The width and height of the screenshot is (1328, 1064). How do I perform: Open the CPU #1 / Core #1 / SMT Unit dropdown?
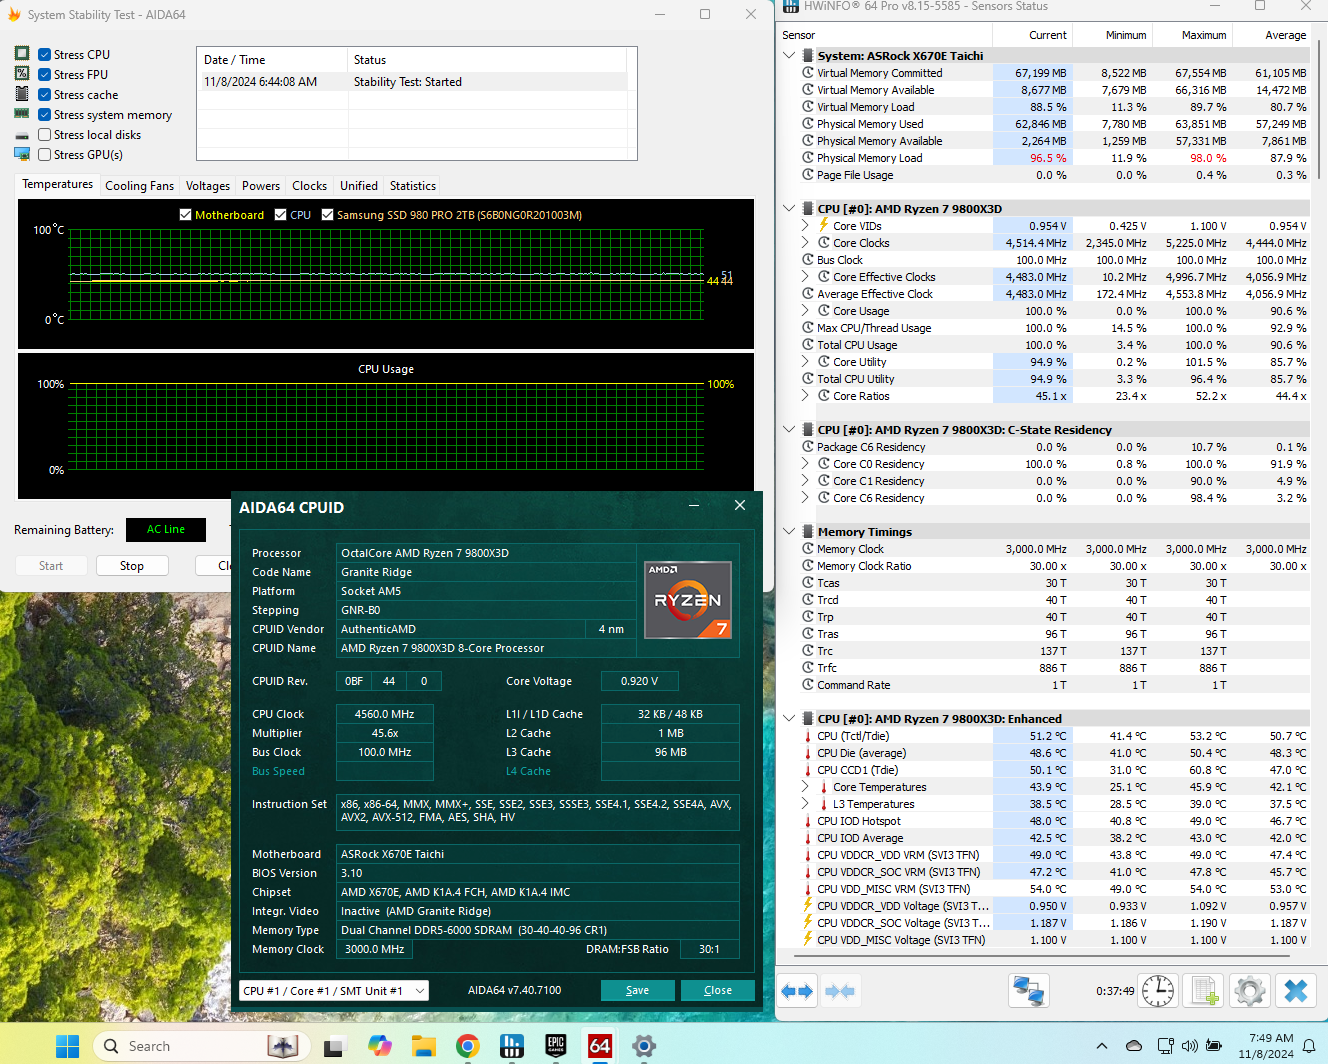(334, 991)
